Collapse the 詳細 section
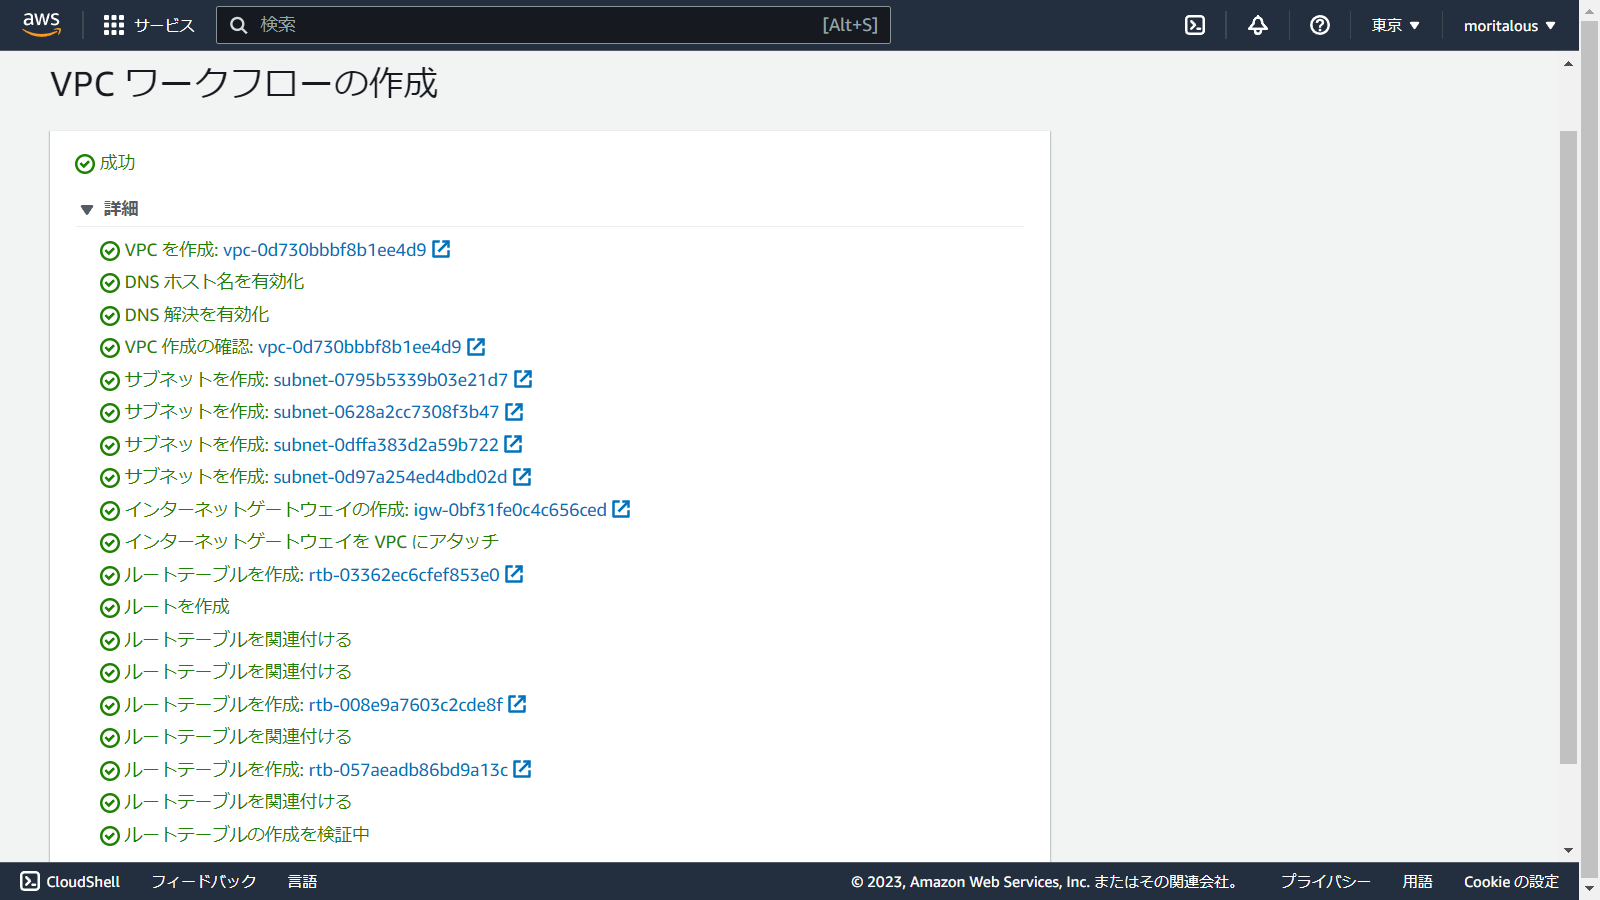Screen dimensions: 1600x900 [x=86, y=209]
